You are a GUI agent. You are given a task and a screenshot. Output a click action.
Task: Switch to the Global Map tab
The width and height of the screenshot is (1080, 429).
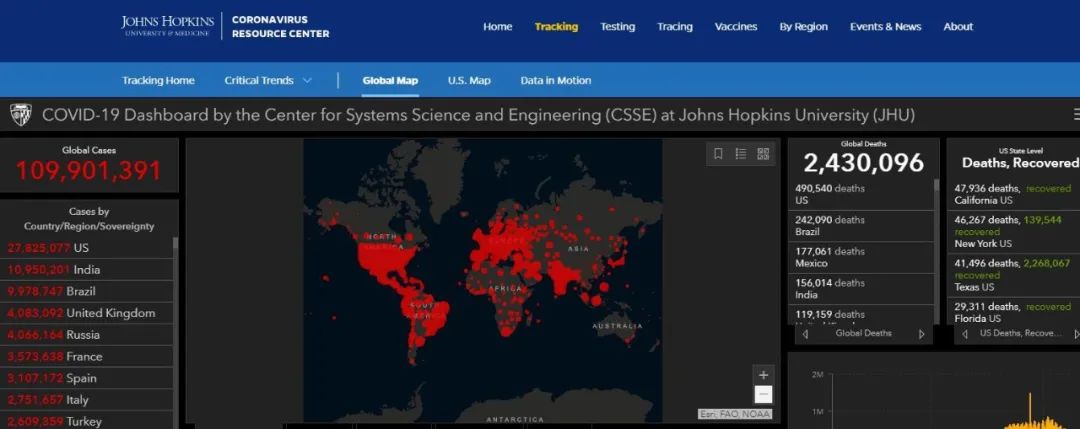[390, 81]
